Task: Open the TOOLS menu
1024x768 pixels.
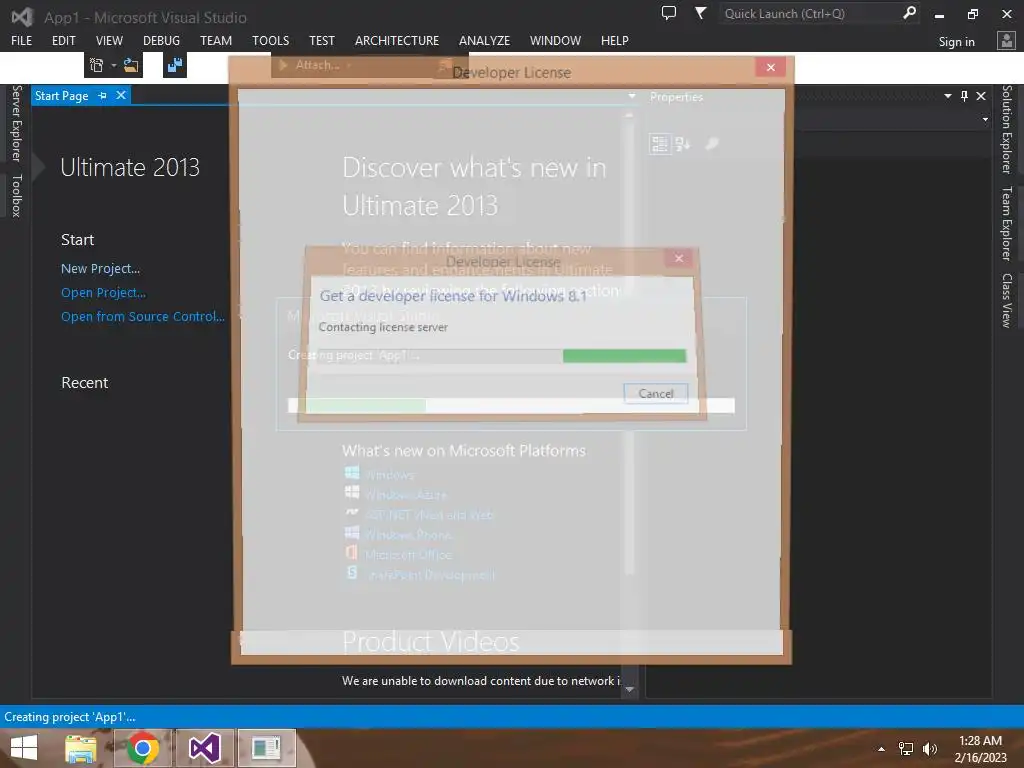Action: [270, 40]
